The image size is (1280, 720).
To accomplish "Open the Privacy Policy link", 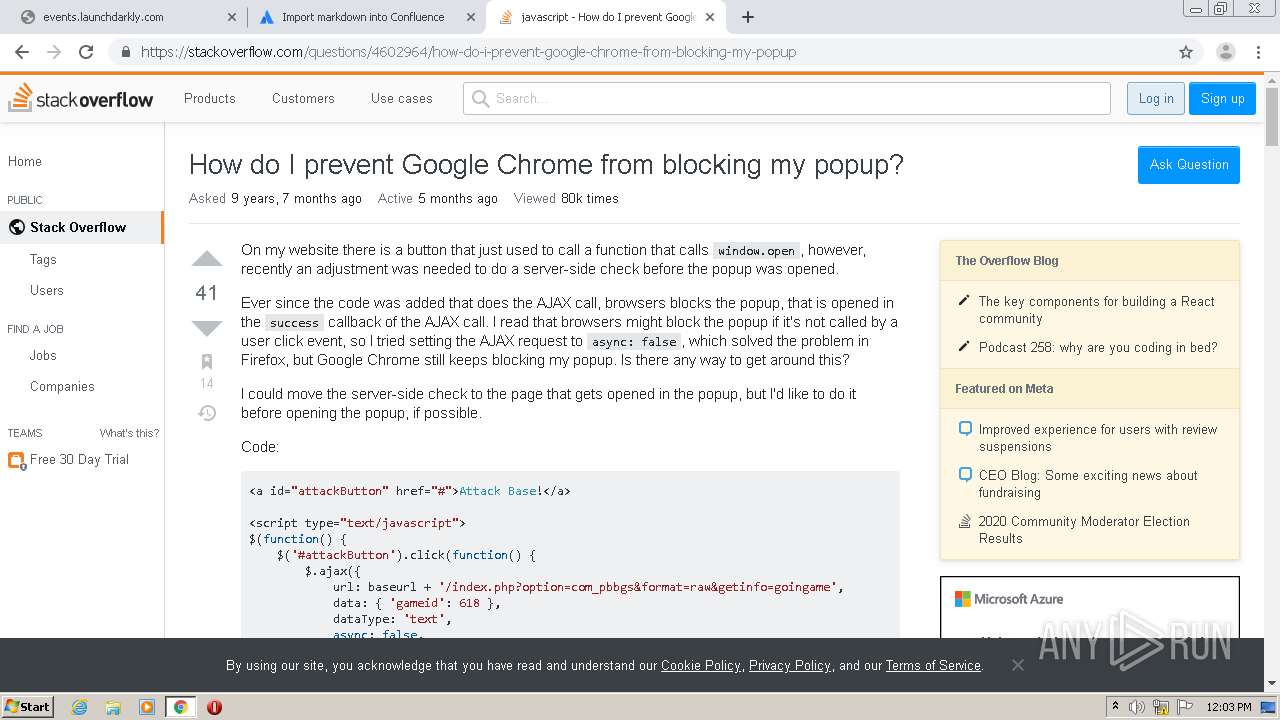I will pos(790,665).
